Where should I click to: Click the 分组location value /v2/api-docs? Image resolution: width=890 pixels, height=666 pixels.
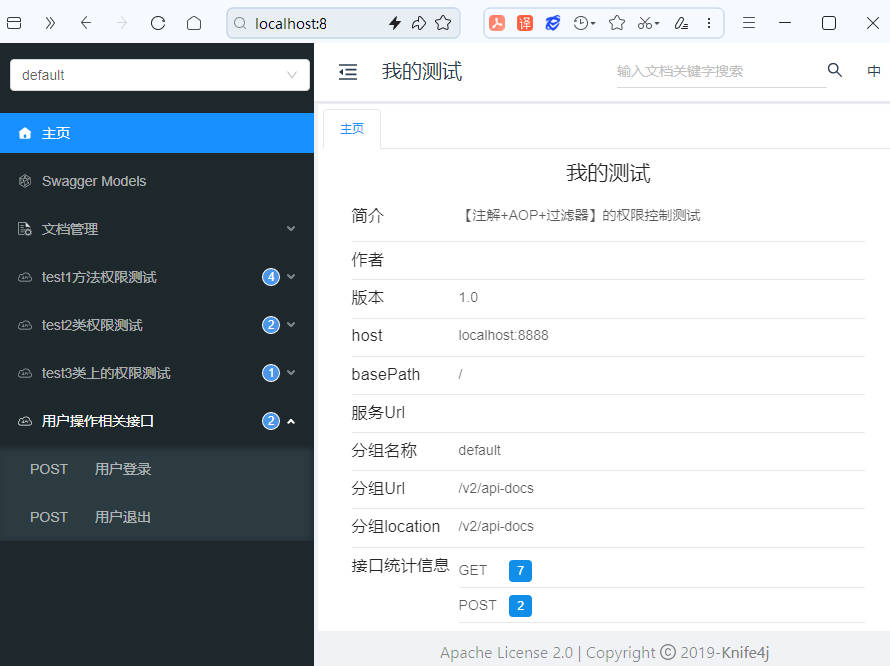pos(496,526)
